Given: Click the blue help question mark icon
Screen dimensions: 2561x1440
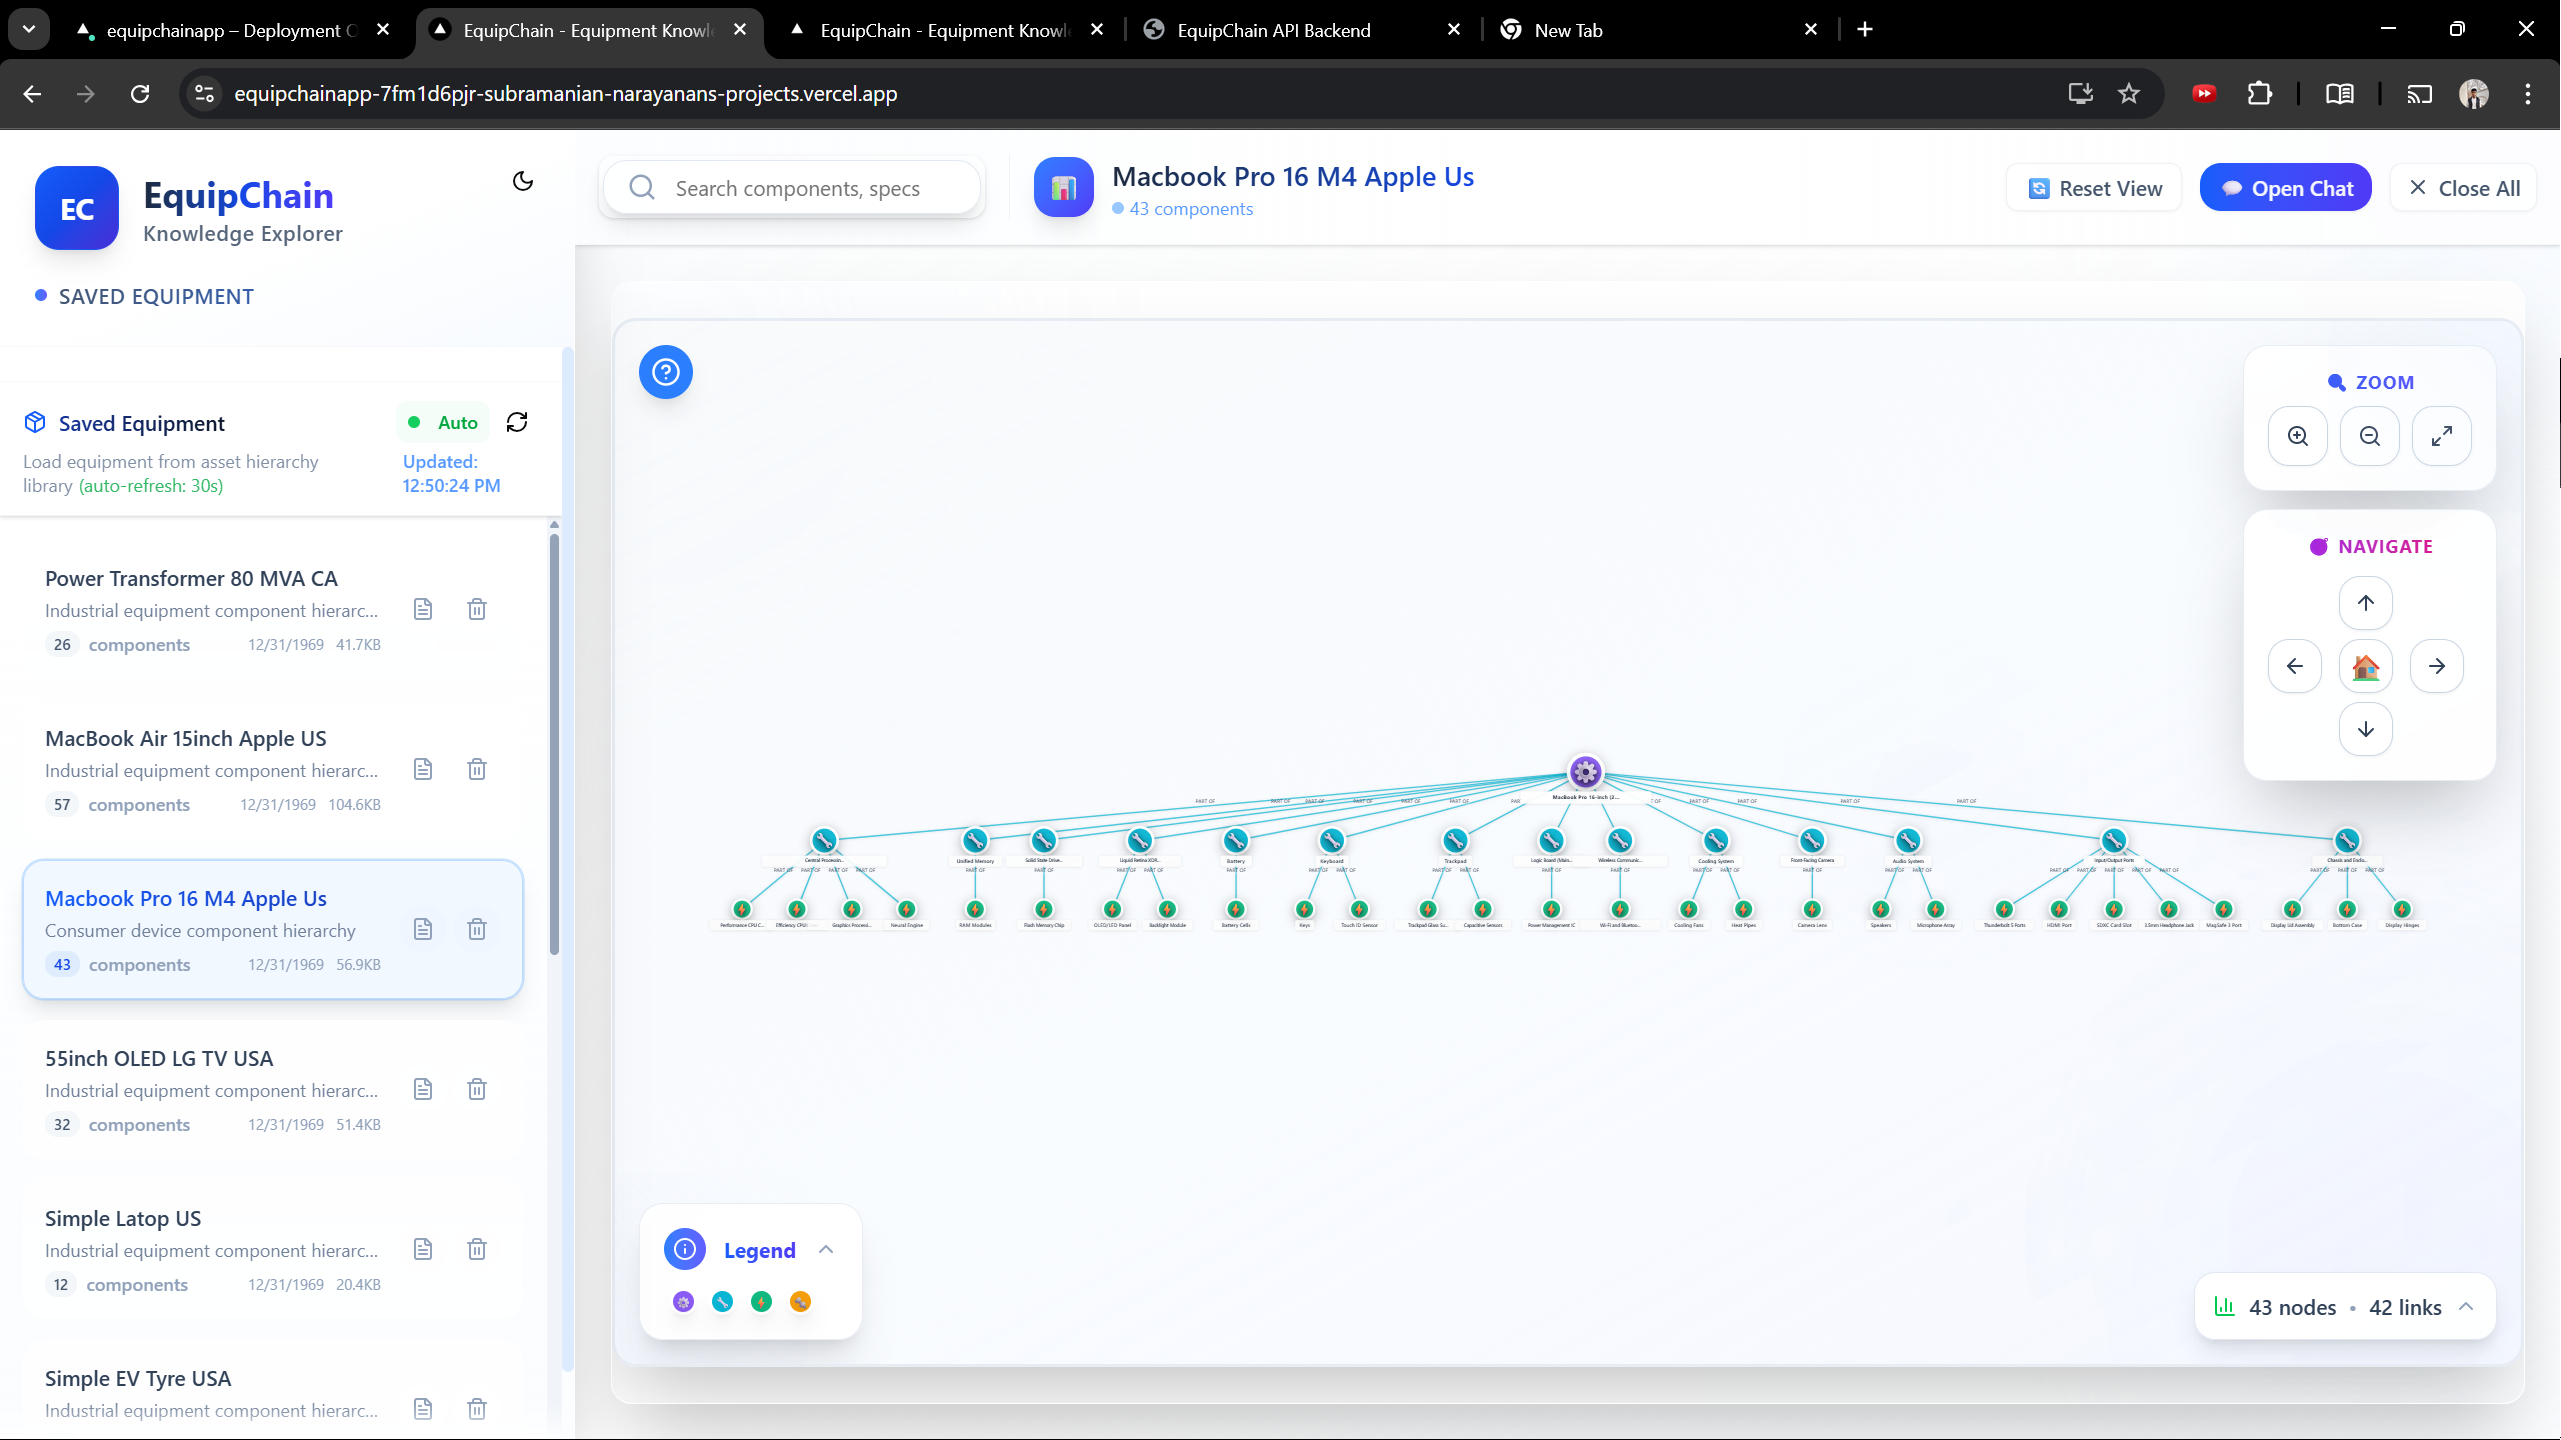Looking at the screenshot, I should (x=666, y=372).
